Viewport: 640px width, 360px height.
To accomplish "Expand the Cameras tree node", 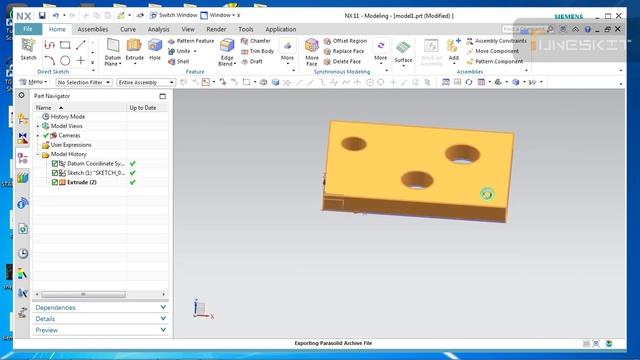I will (38, 136).
